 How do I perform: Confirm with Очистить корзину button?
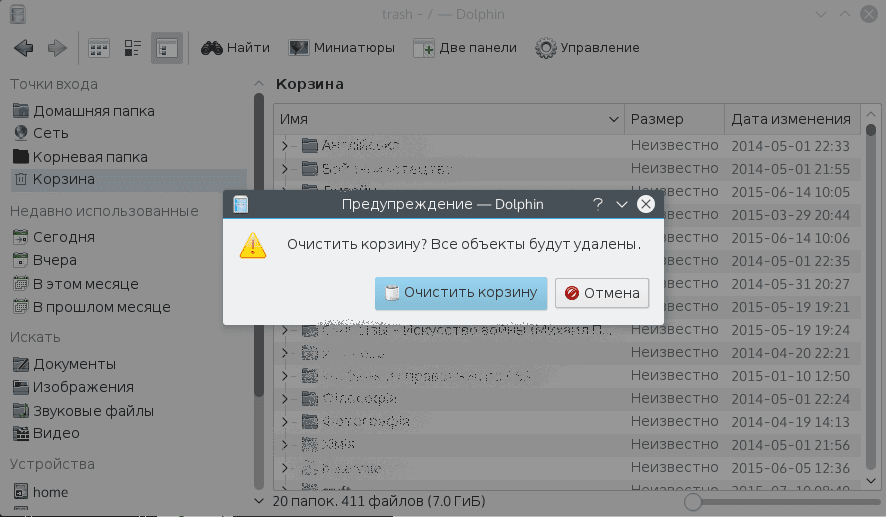click(461, 293)
